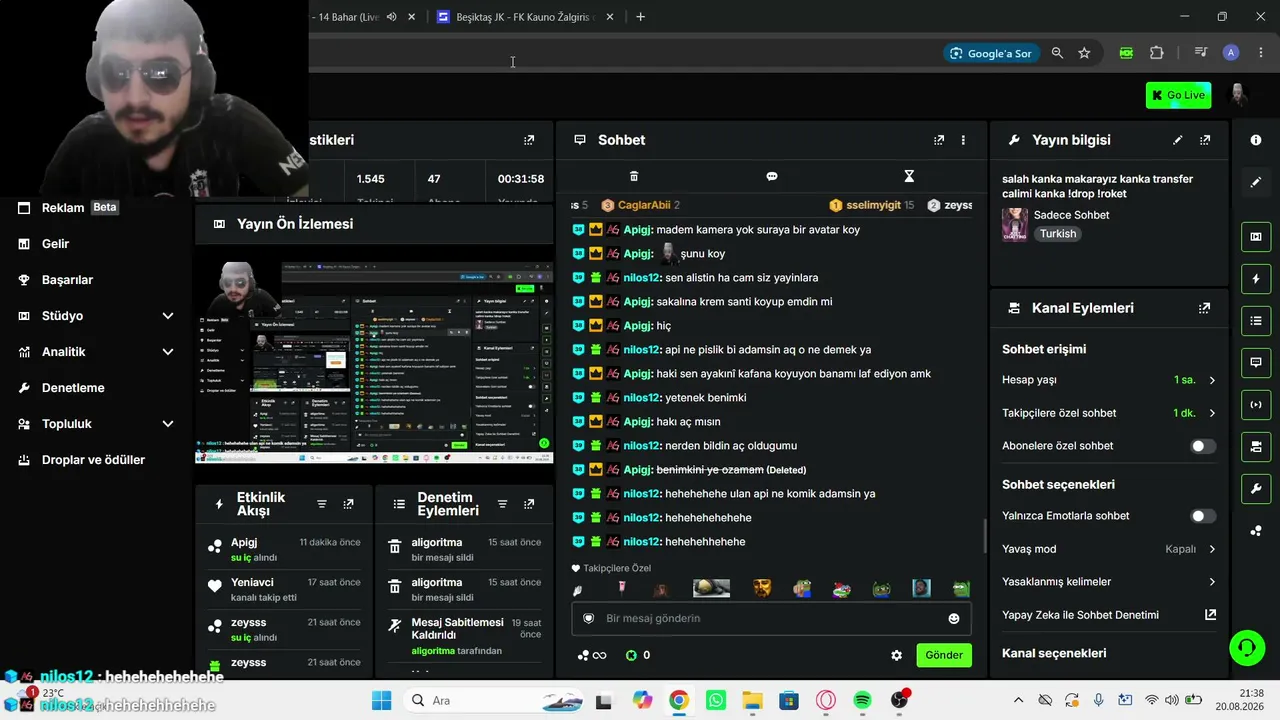Pop out the statistics panel
The height and width of the screenshot is (720, 1280).
point(529,140)
